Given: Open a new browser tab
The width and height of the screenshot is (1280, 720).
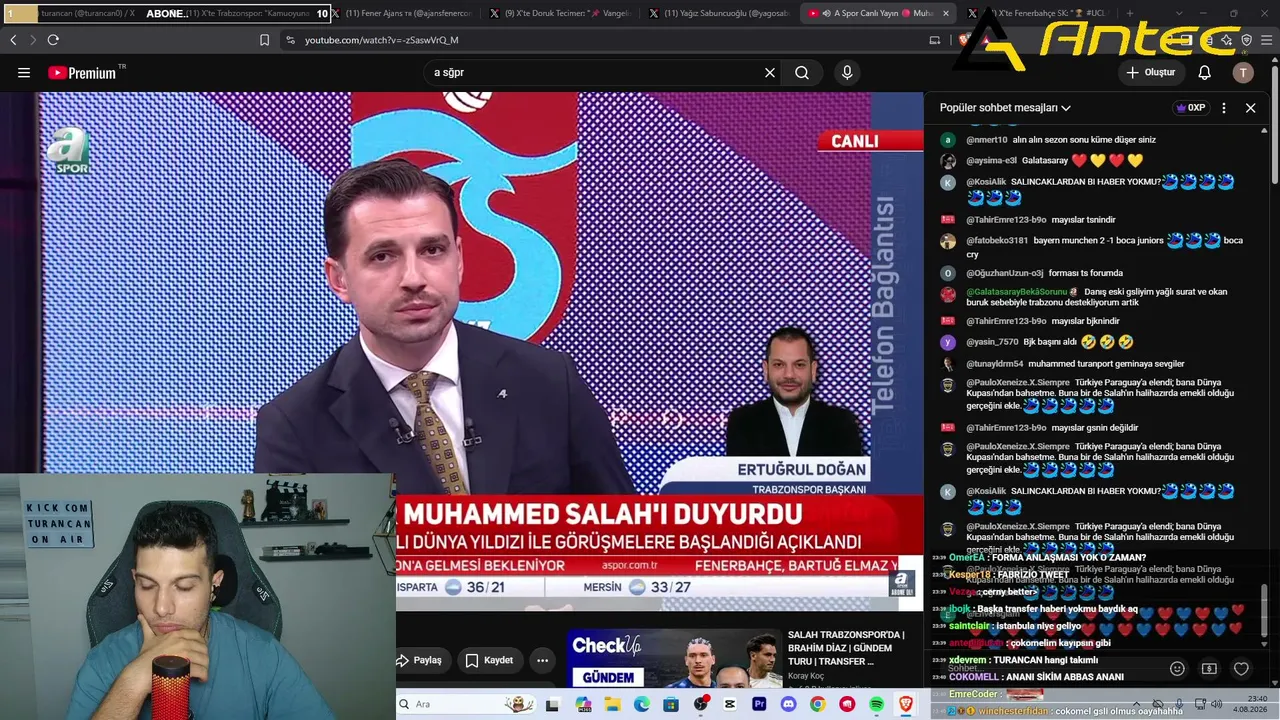Looking at the screenshot, I should [x=1130, y=14].
